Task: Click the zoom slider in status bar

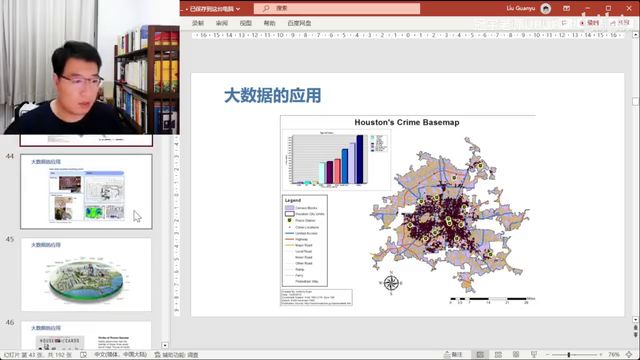Action: point(569,355)
